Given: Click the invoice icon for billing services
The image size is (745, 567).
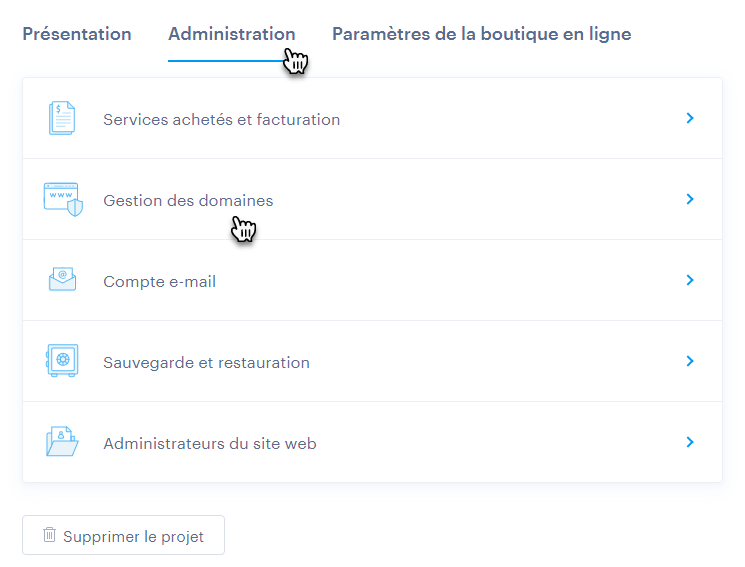Looking at the screenshot, I should click(62, 119).
